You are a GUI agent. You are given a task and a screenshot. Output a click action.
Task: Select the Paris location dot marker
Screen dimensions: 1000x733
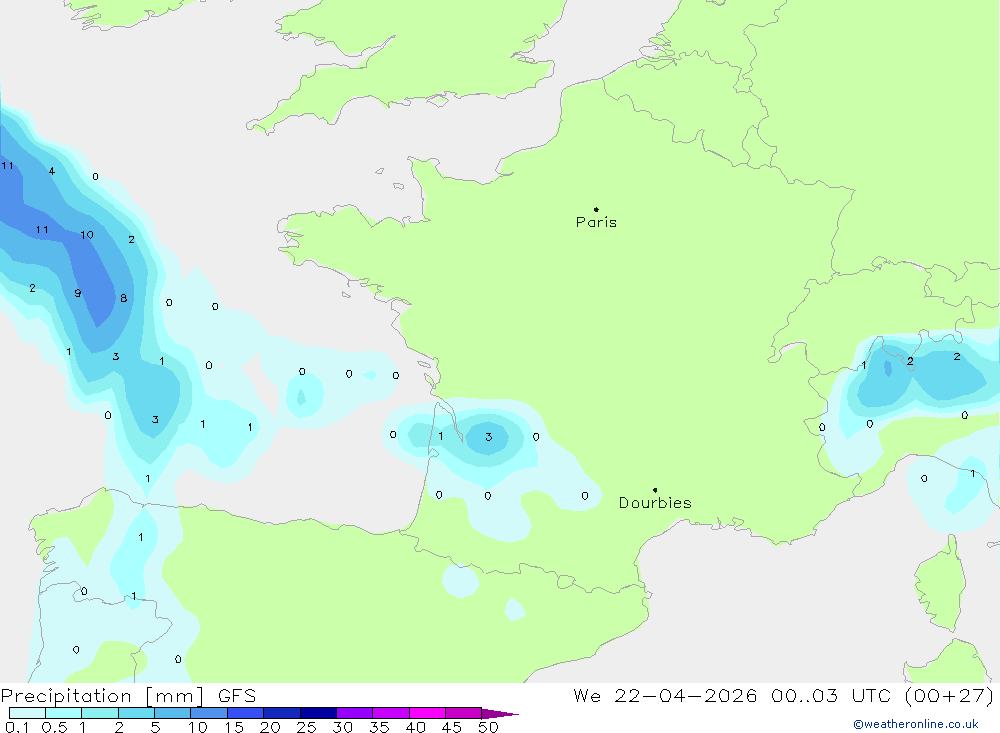tap(596, 209)
